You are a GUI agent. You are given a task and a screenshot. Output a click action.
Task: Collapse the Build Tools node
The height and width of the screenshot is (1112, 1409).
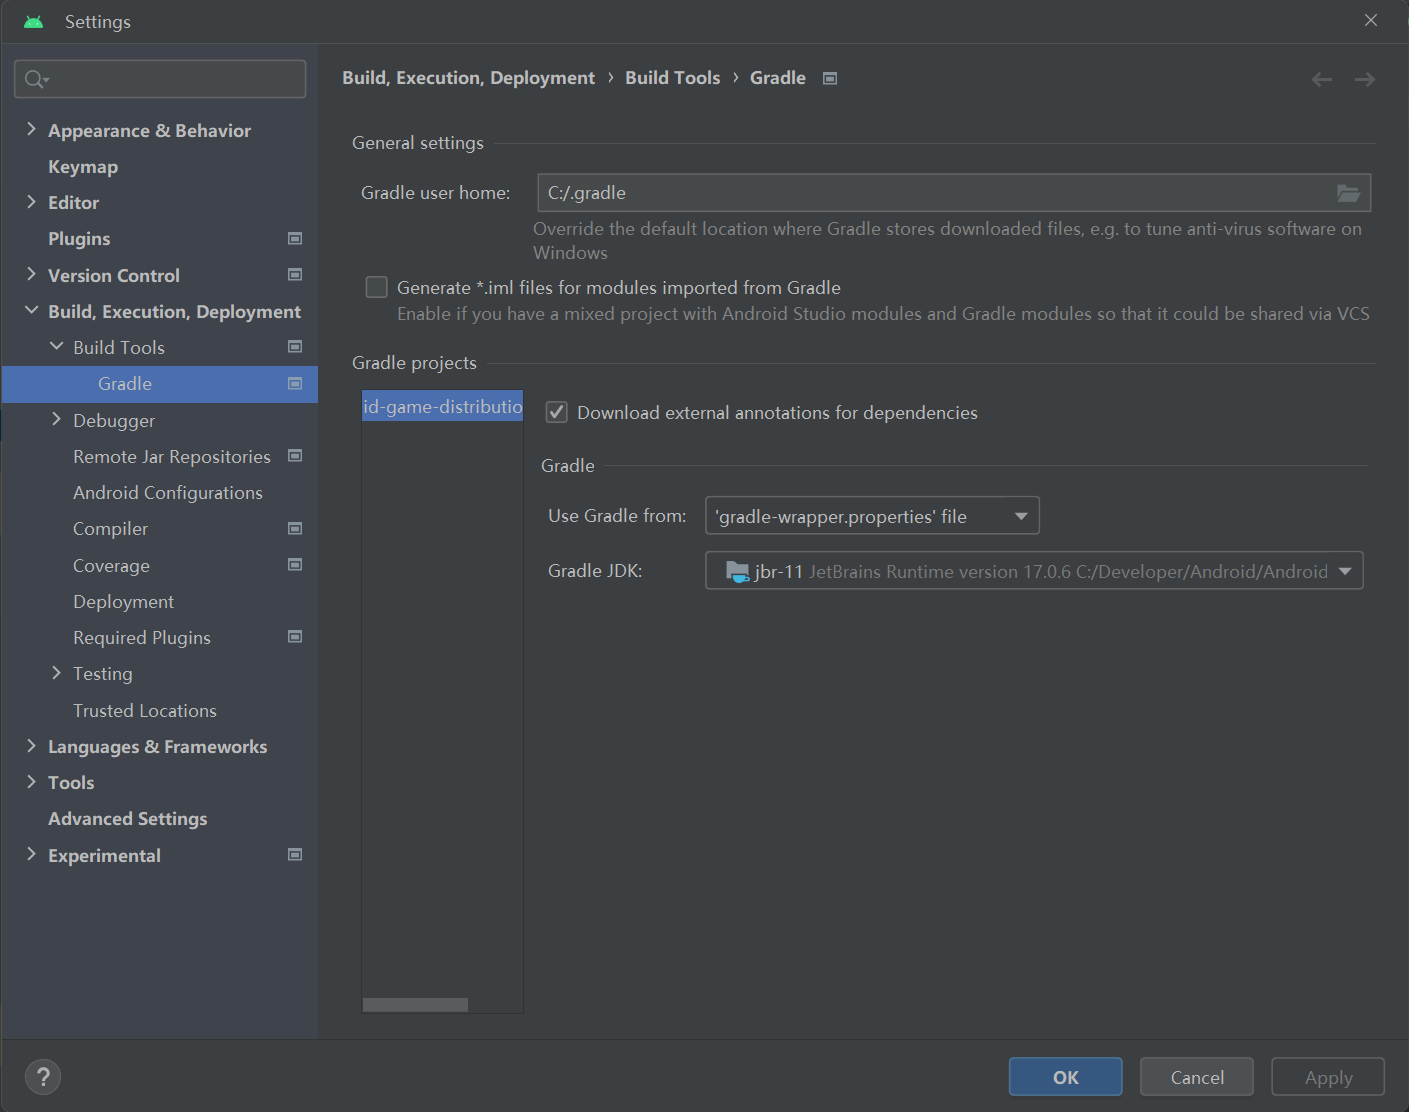click(56, 346)
